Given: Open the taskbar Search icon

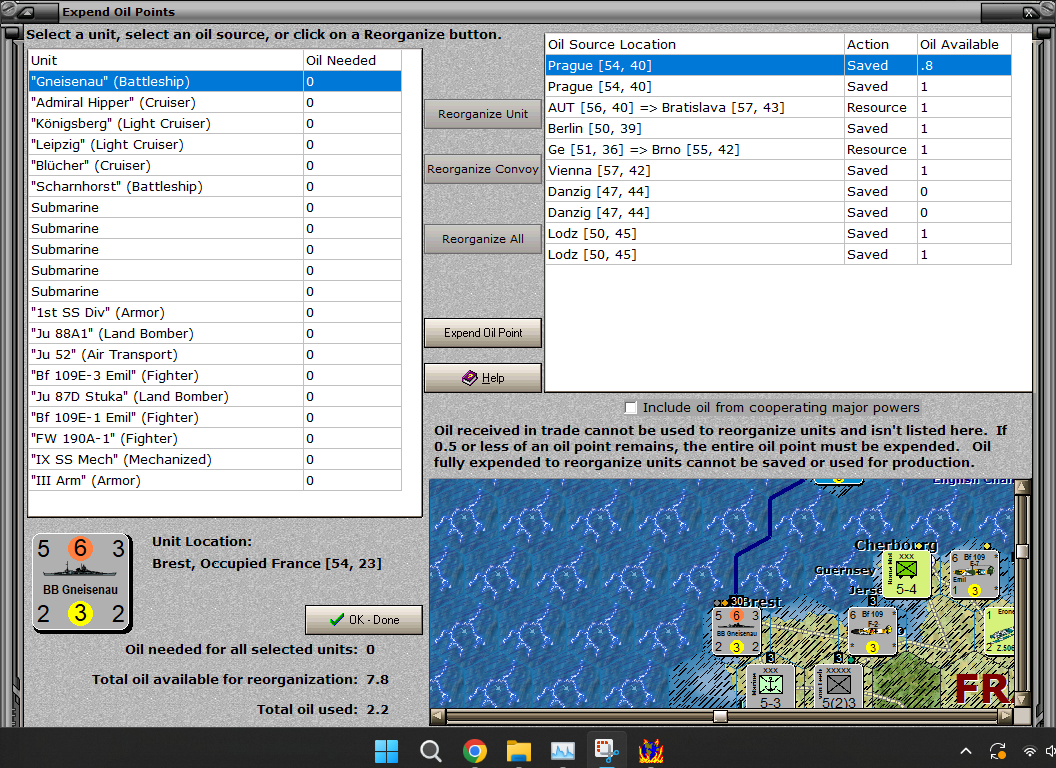Looking at the screenshot, I should (430, 750).
